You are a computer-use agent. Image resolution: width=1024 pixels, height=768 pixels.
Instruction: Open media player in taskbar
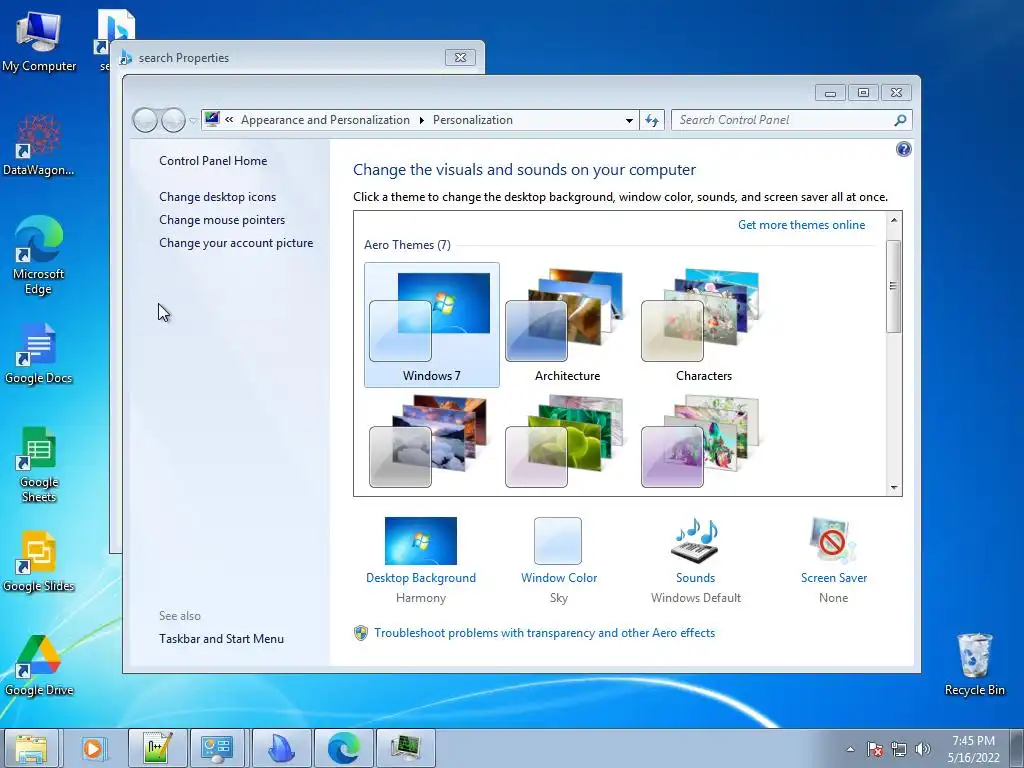pyautogui.click(x=93, y=748)
